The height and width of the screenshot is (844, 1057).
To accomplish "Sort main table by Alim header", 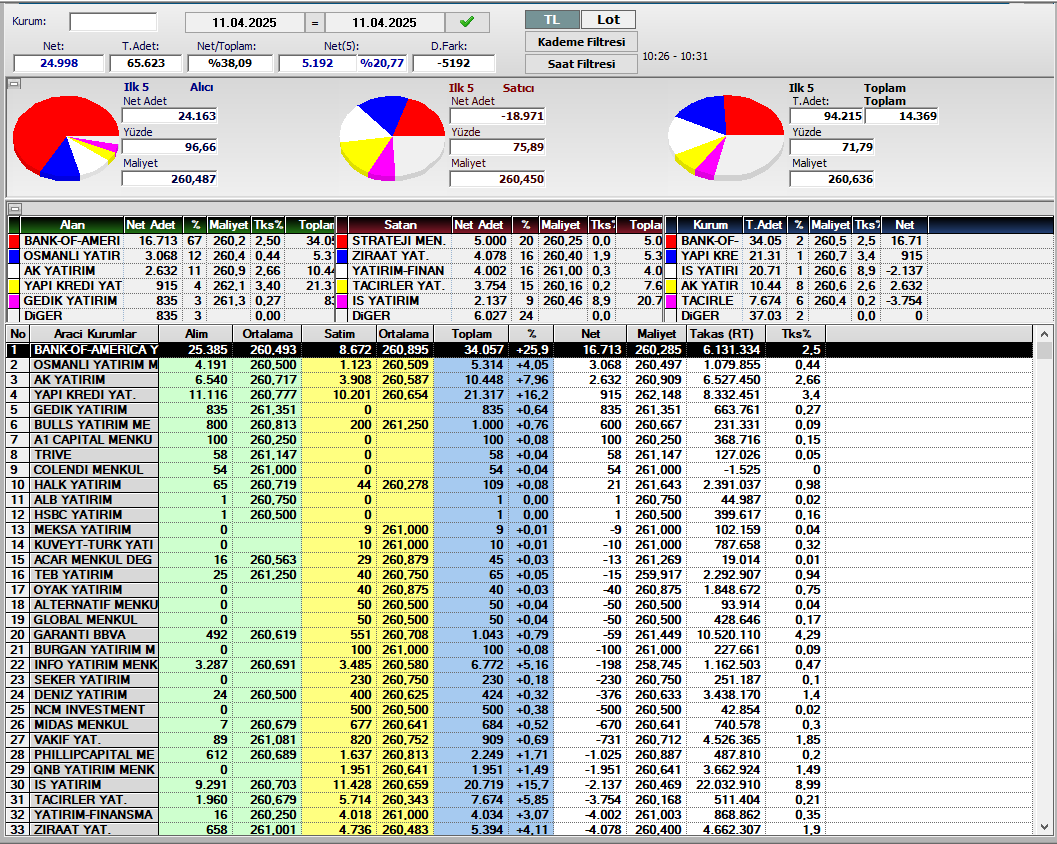I will (196, 334).
